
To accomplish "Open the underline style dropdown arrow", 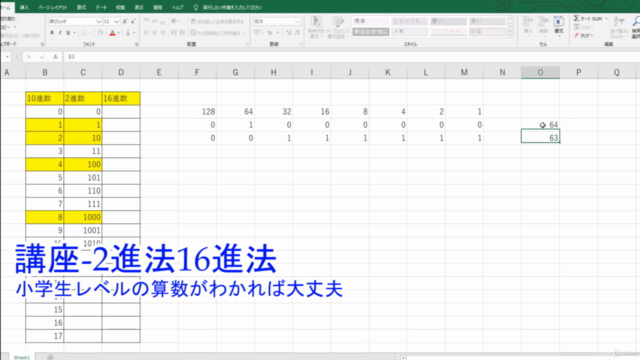I will click(x=74, y=33).
